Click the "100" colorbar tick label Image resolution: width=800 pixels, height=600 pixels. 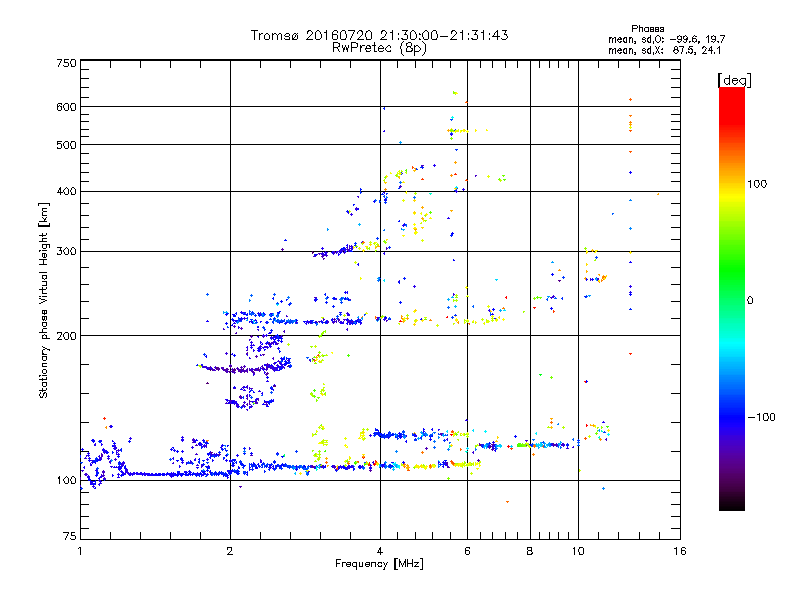pyautogui.click(x=757, y=184)
